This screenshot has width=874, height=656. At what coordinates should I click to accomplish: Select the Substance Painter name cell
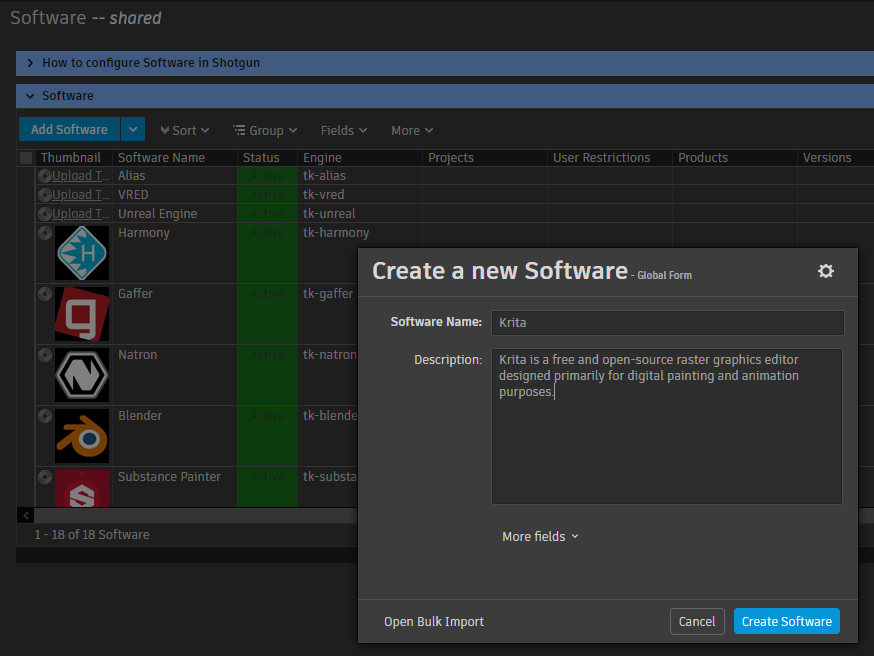point(175,487)
